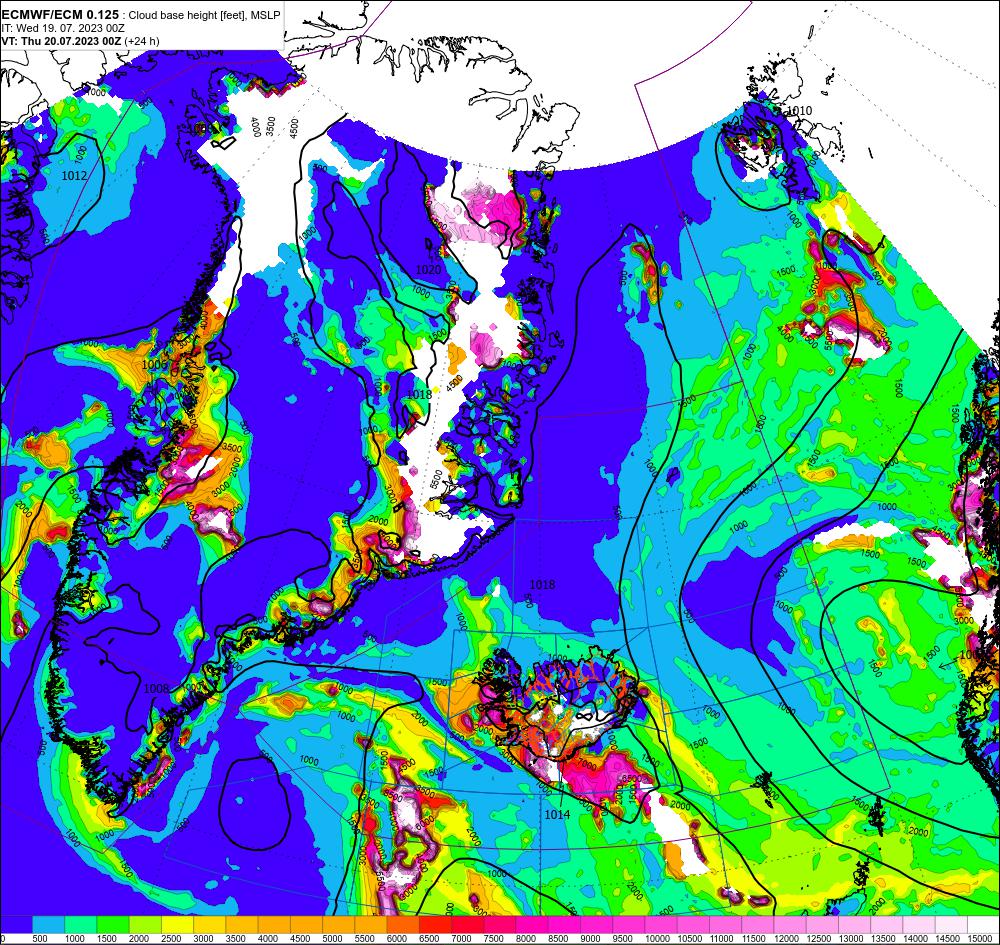Click the 'VT: Thu 20.07.2023 00Z' line
The width and height of the screenshot is (1000, 945).
click(61, 41)
